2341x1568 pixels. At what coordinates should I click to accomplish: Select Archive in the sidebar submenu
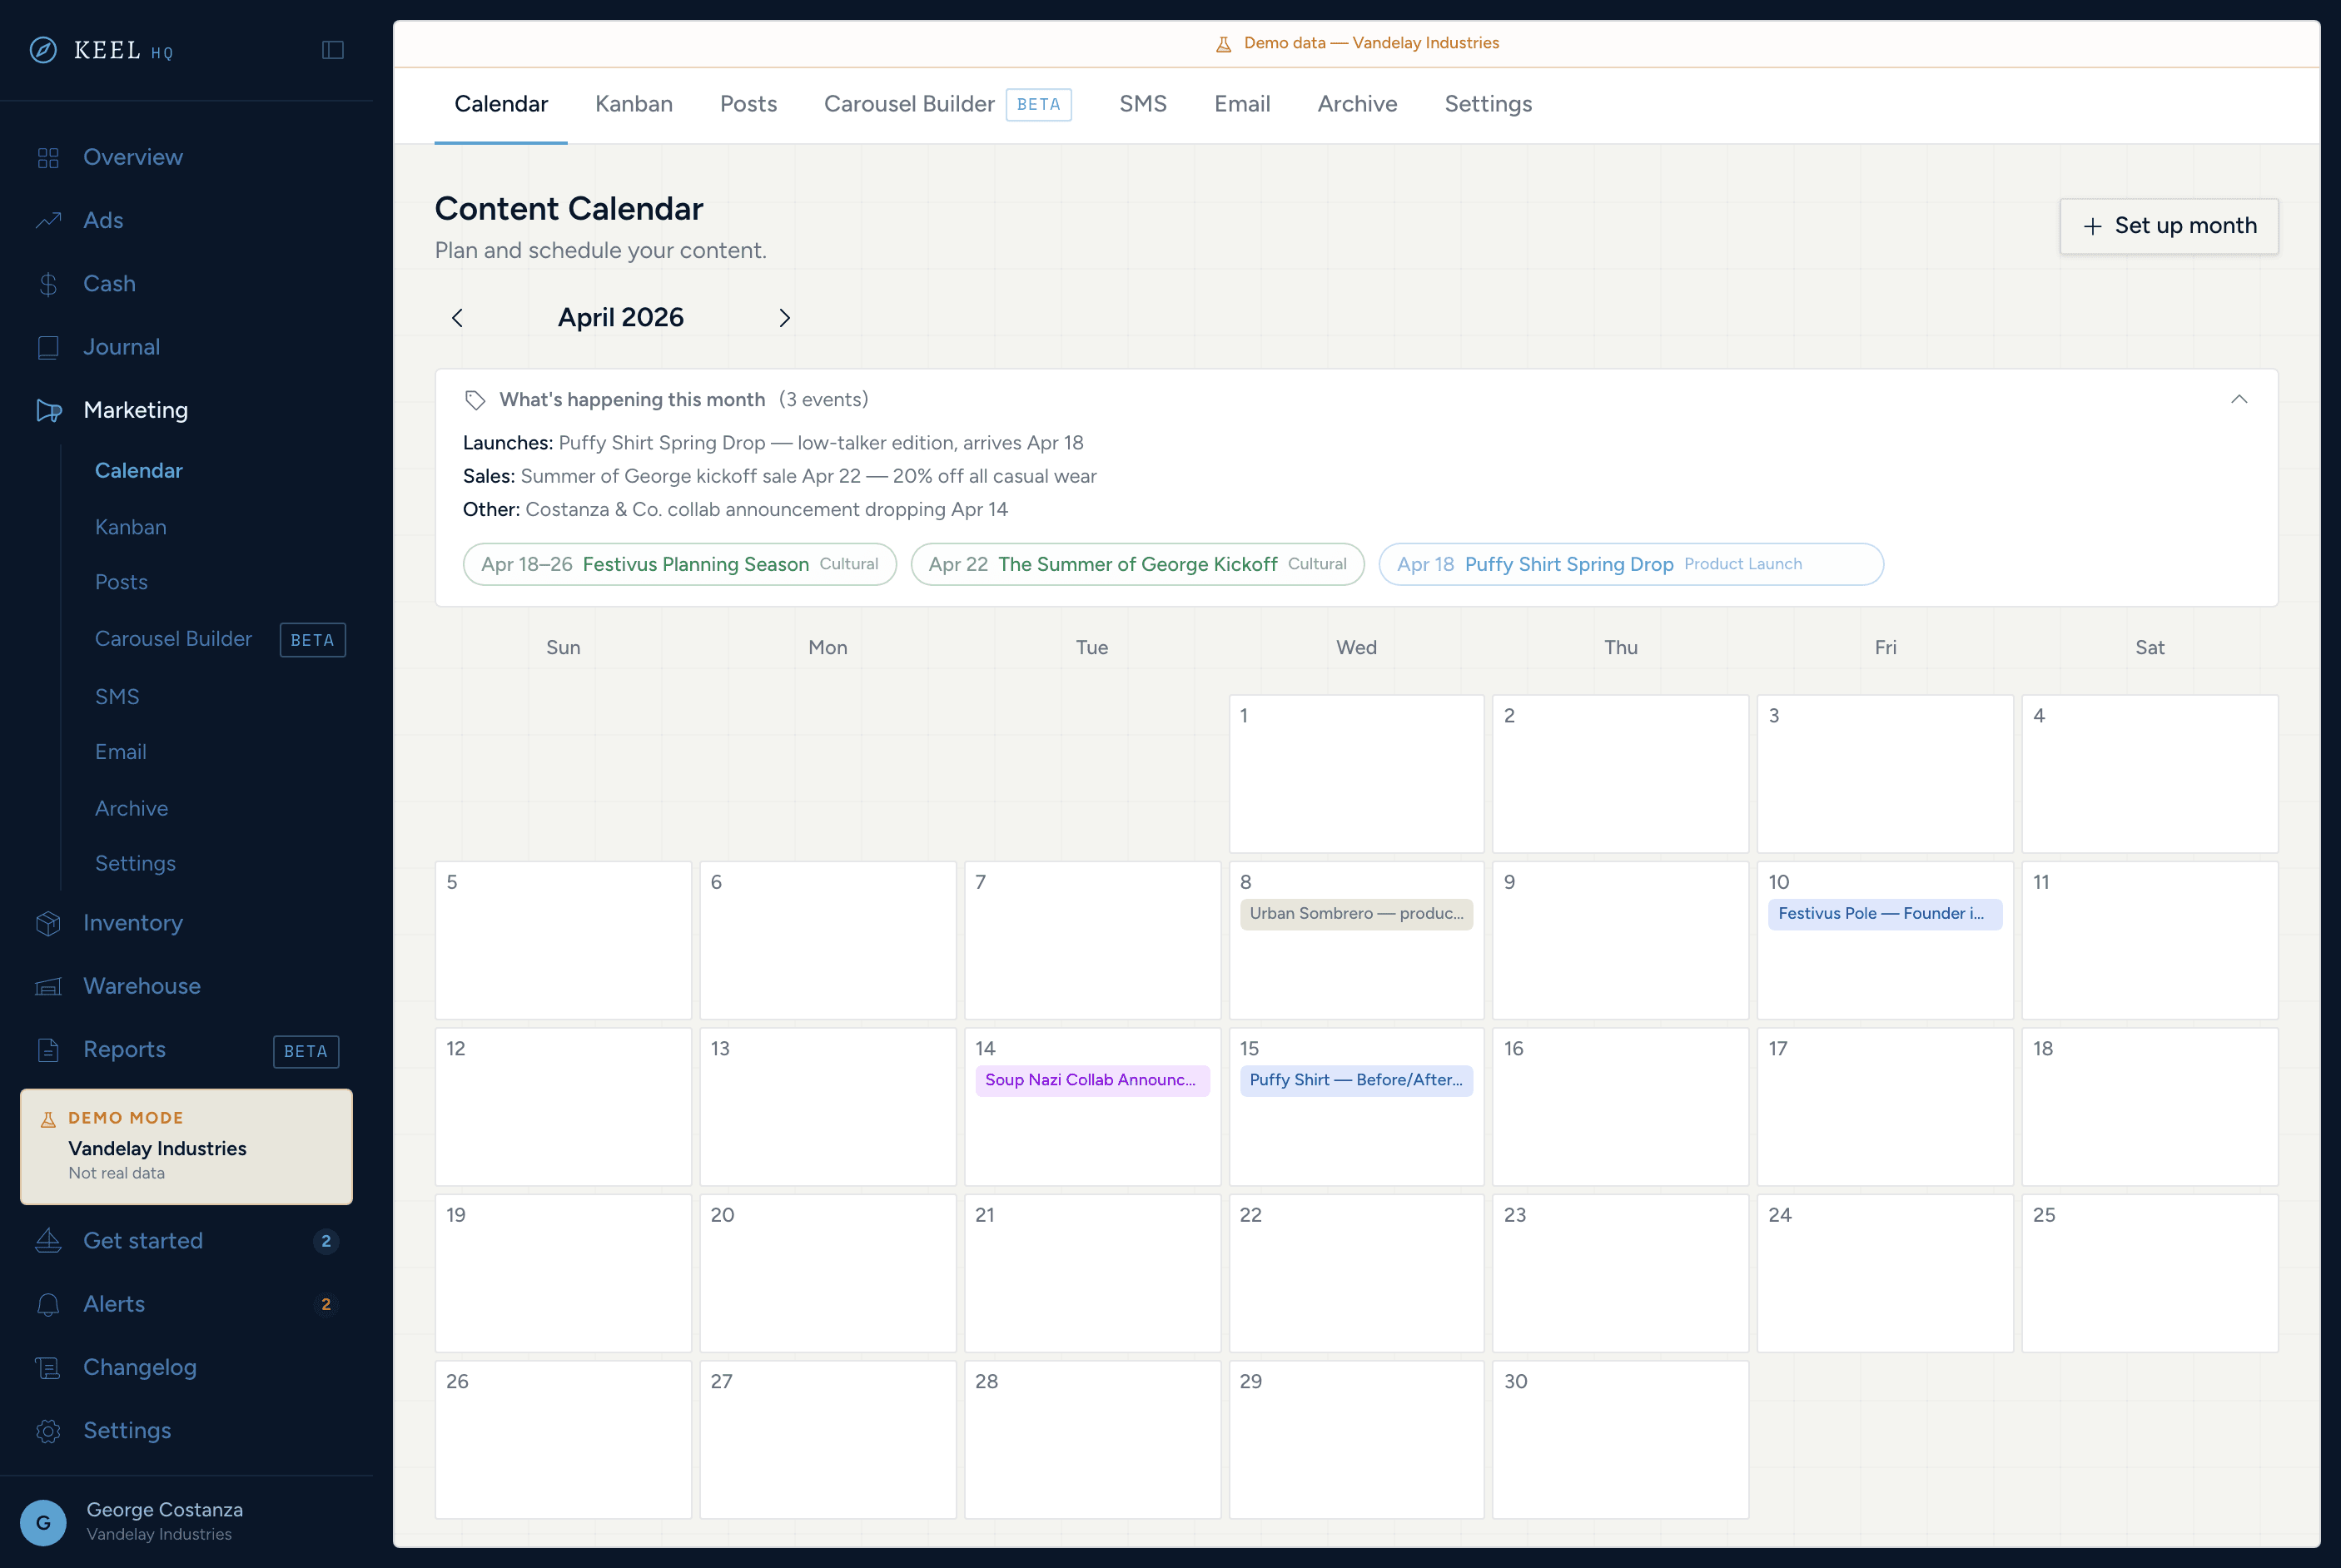(x=131, y=808)
